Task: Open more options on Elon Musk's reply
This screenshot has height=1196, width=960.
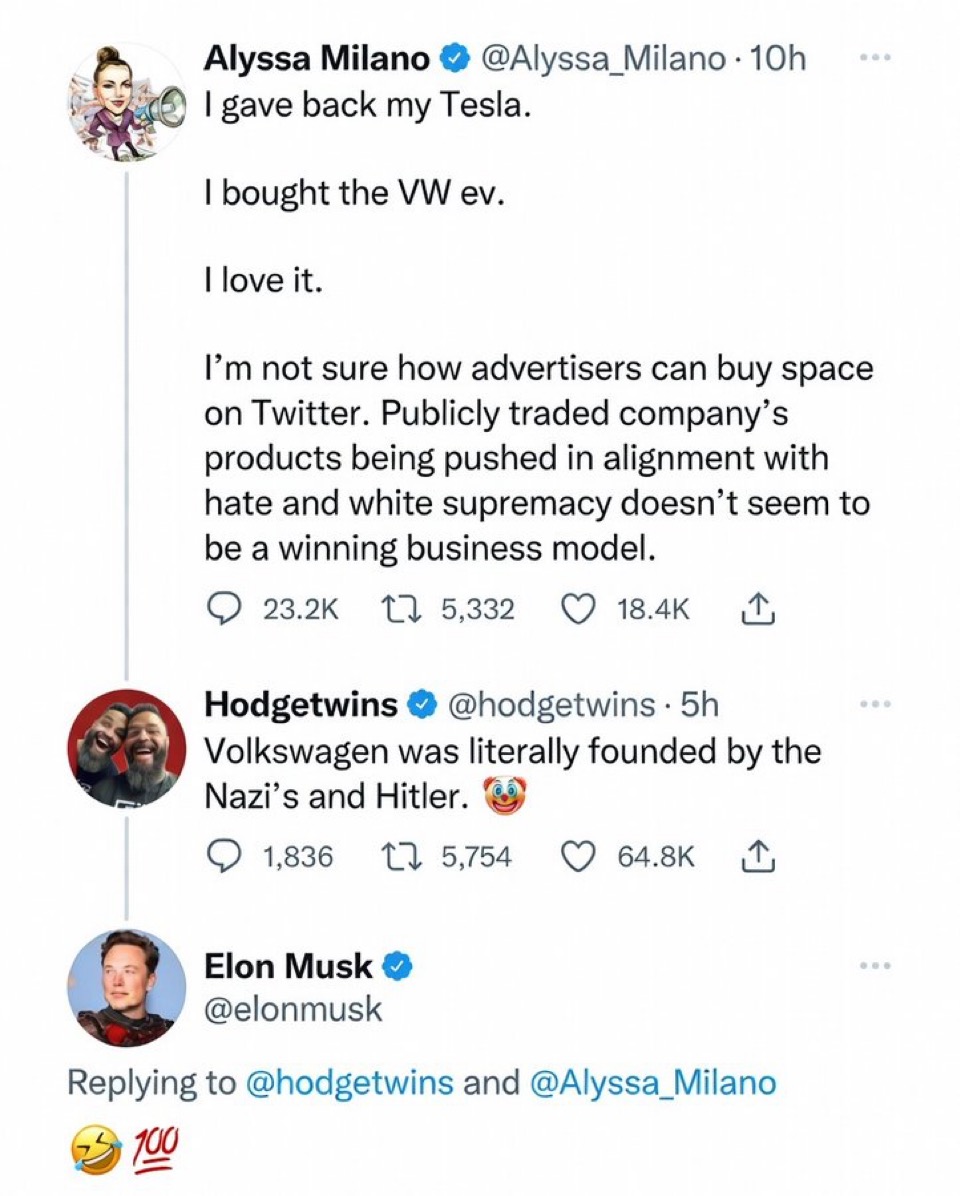Action: click(875, 966)
